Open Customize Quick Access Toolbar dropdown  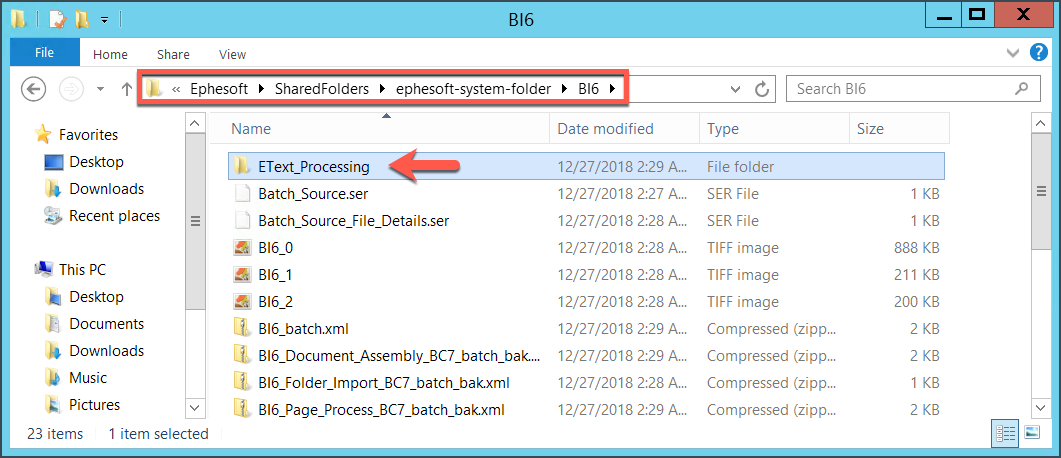[x=104, y=20]
